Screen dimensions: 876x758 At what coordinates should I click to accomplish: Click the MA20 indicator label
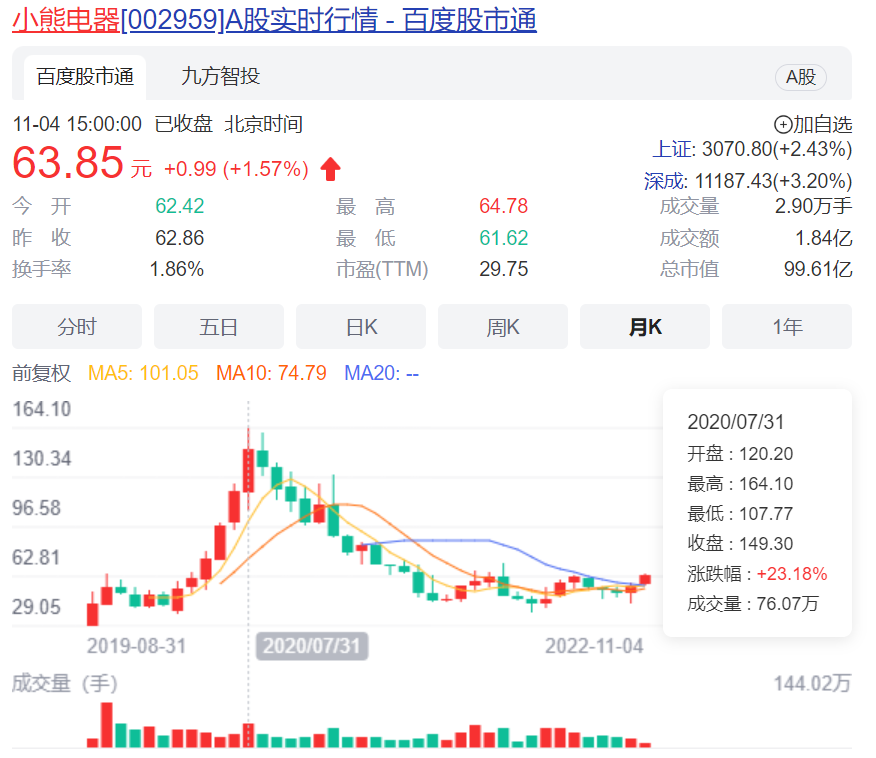[381, 373]
